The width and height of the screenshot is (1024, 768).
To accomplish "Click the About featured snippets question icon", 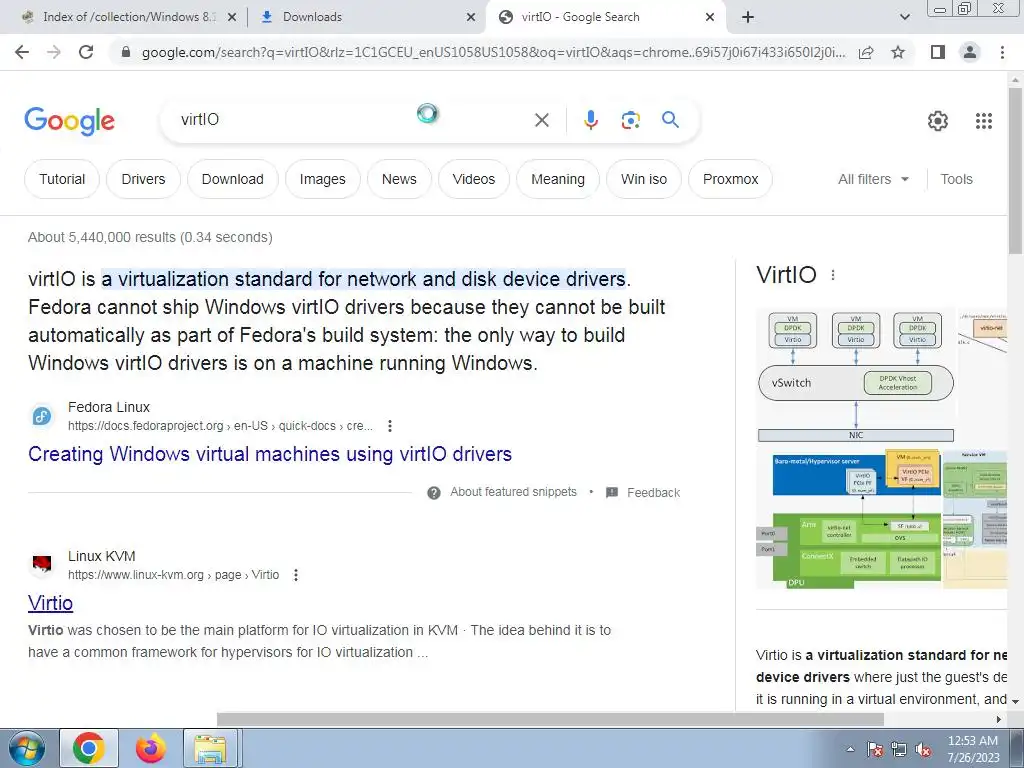I will (434, 492).
